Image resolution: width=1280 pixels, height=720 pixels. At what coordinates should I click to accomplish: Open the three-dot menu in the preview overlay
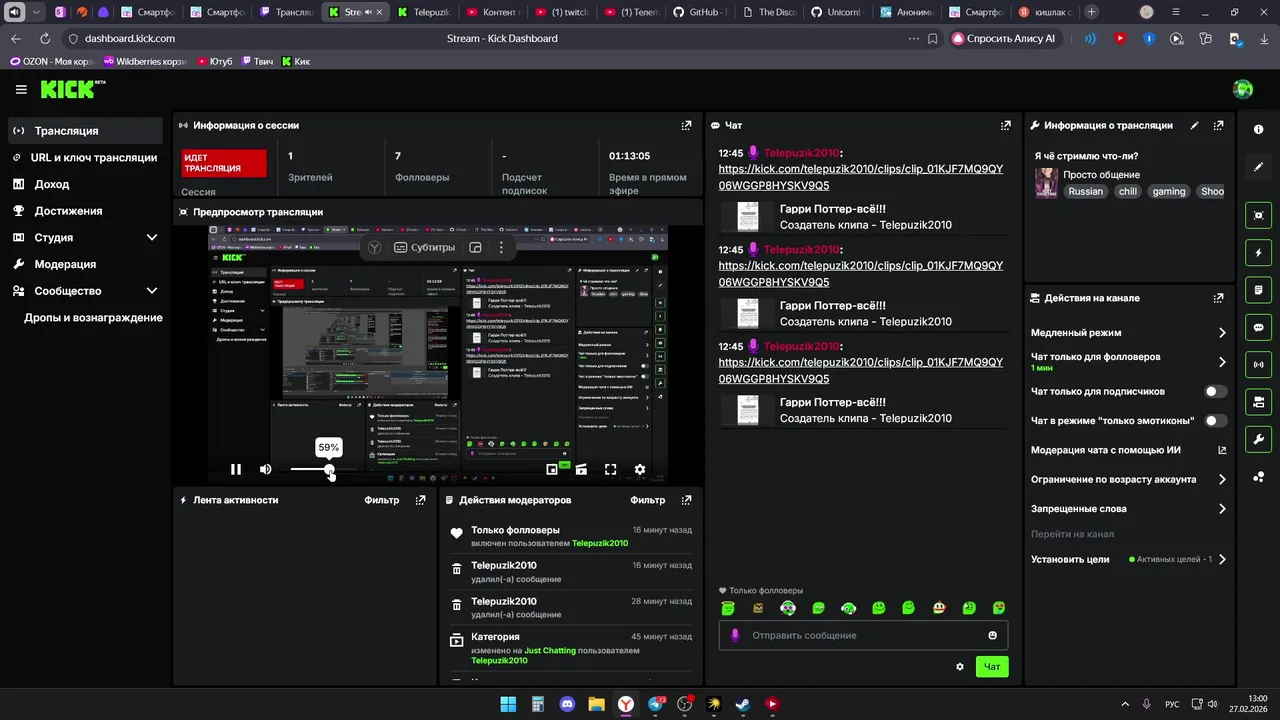coord(501,247)
